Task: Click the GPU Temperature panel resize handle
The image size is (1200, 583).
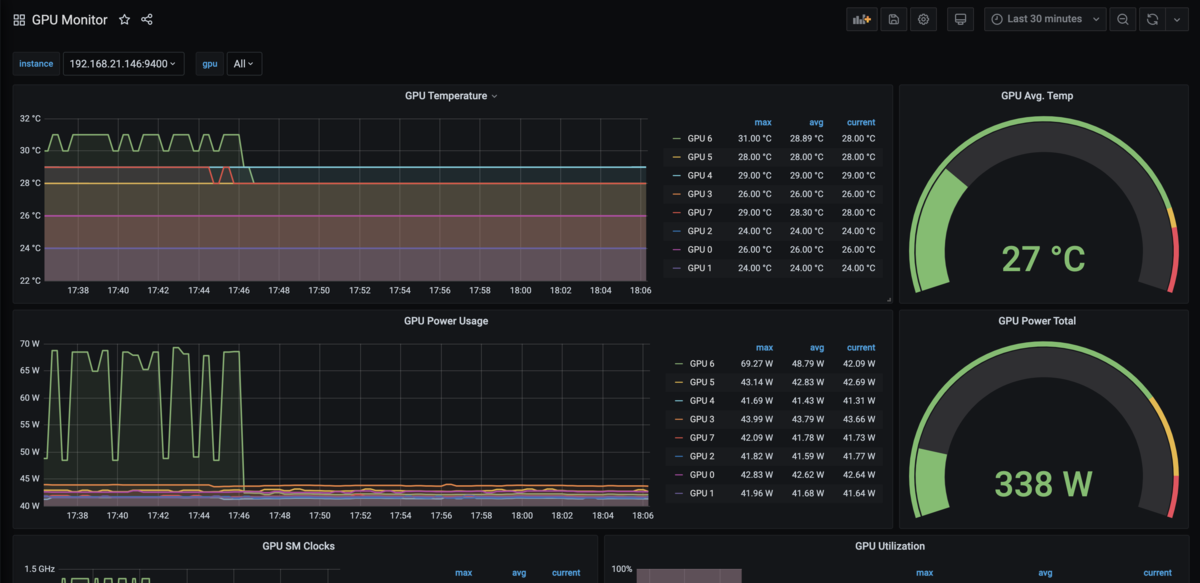Action: click(888, 299)
